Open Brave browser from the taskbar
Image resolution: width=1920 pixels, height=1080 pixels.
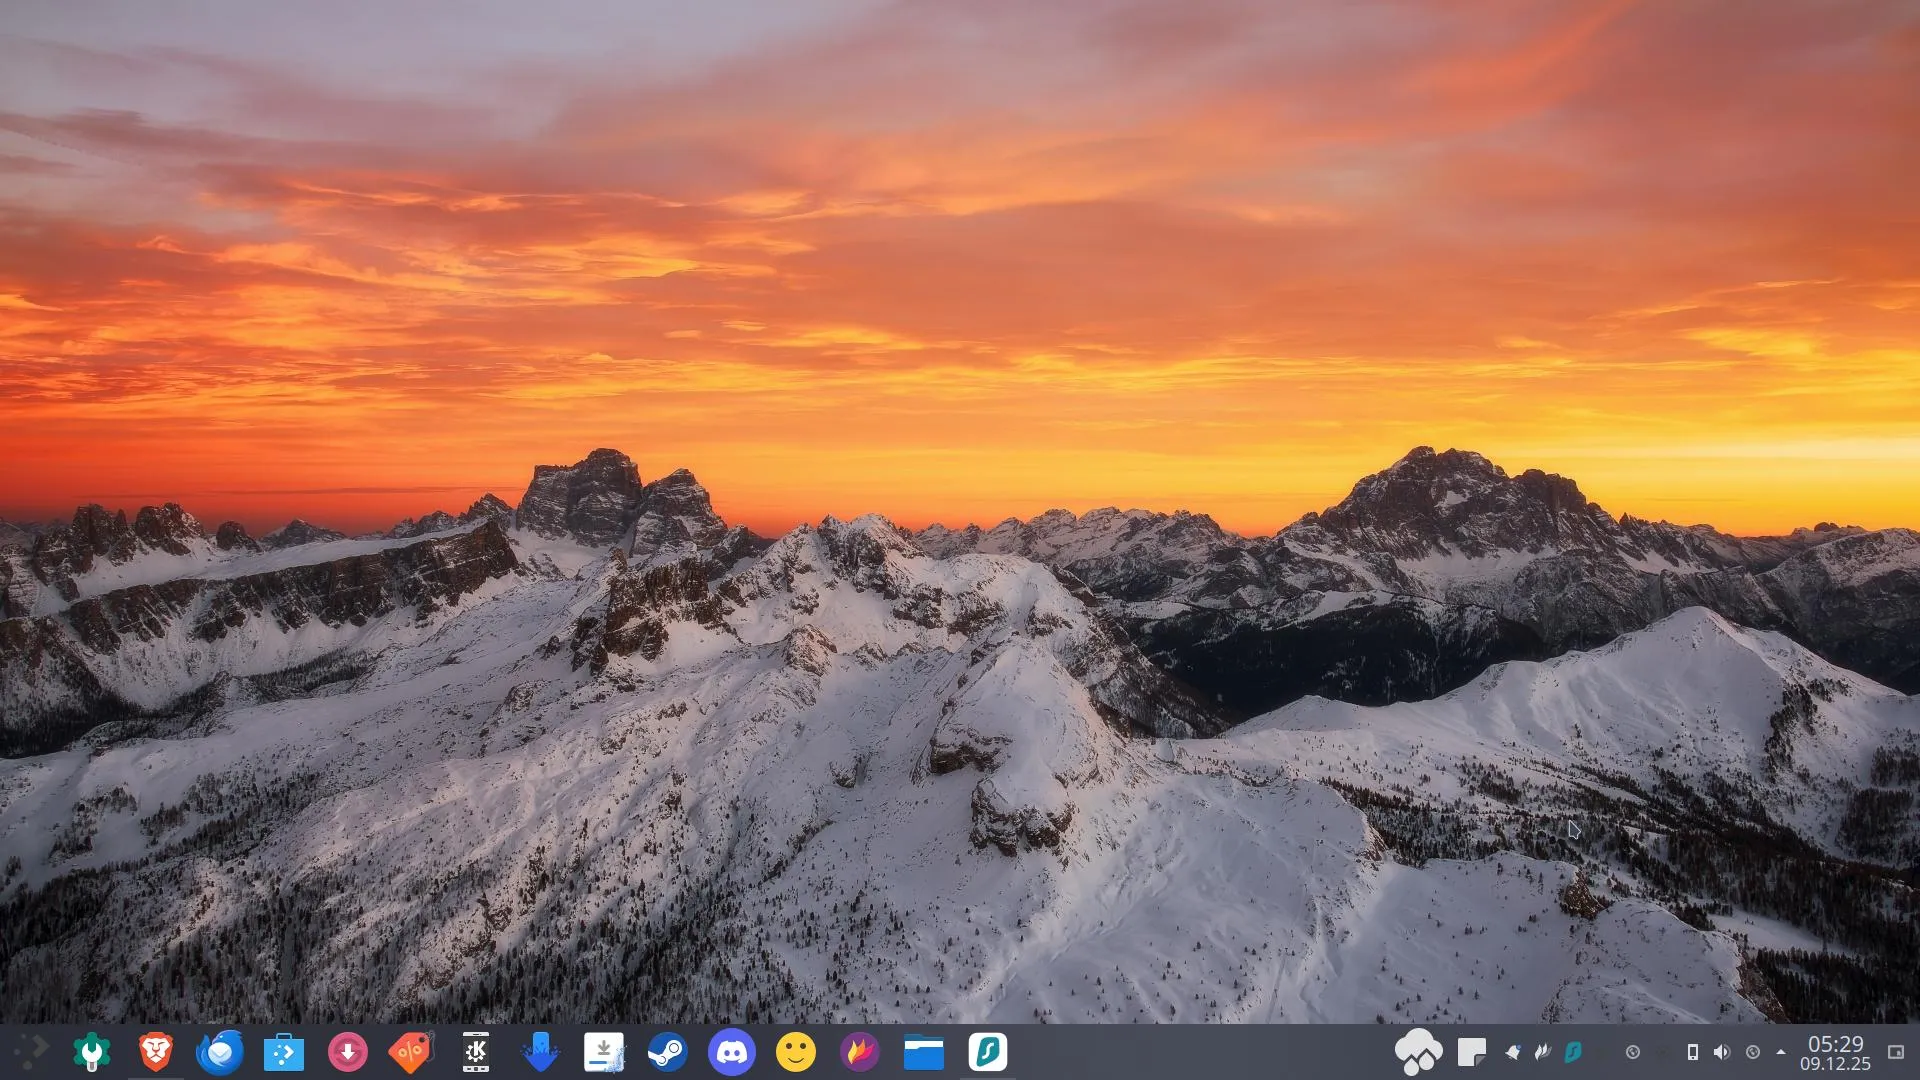(156, 1051)
